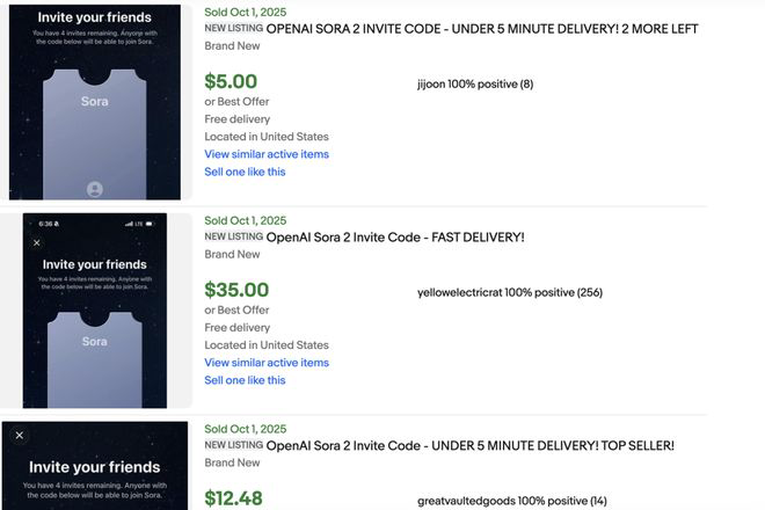Click the profile avatar icon in first listing image
Image resolution: width=765 pixels, height=510 pixels.
[95, 189]
